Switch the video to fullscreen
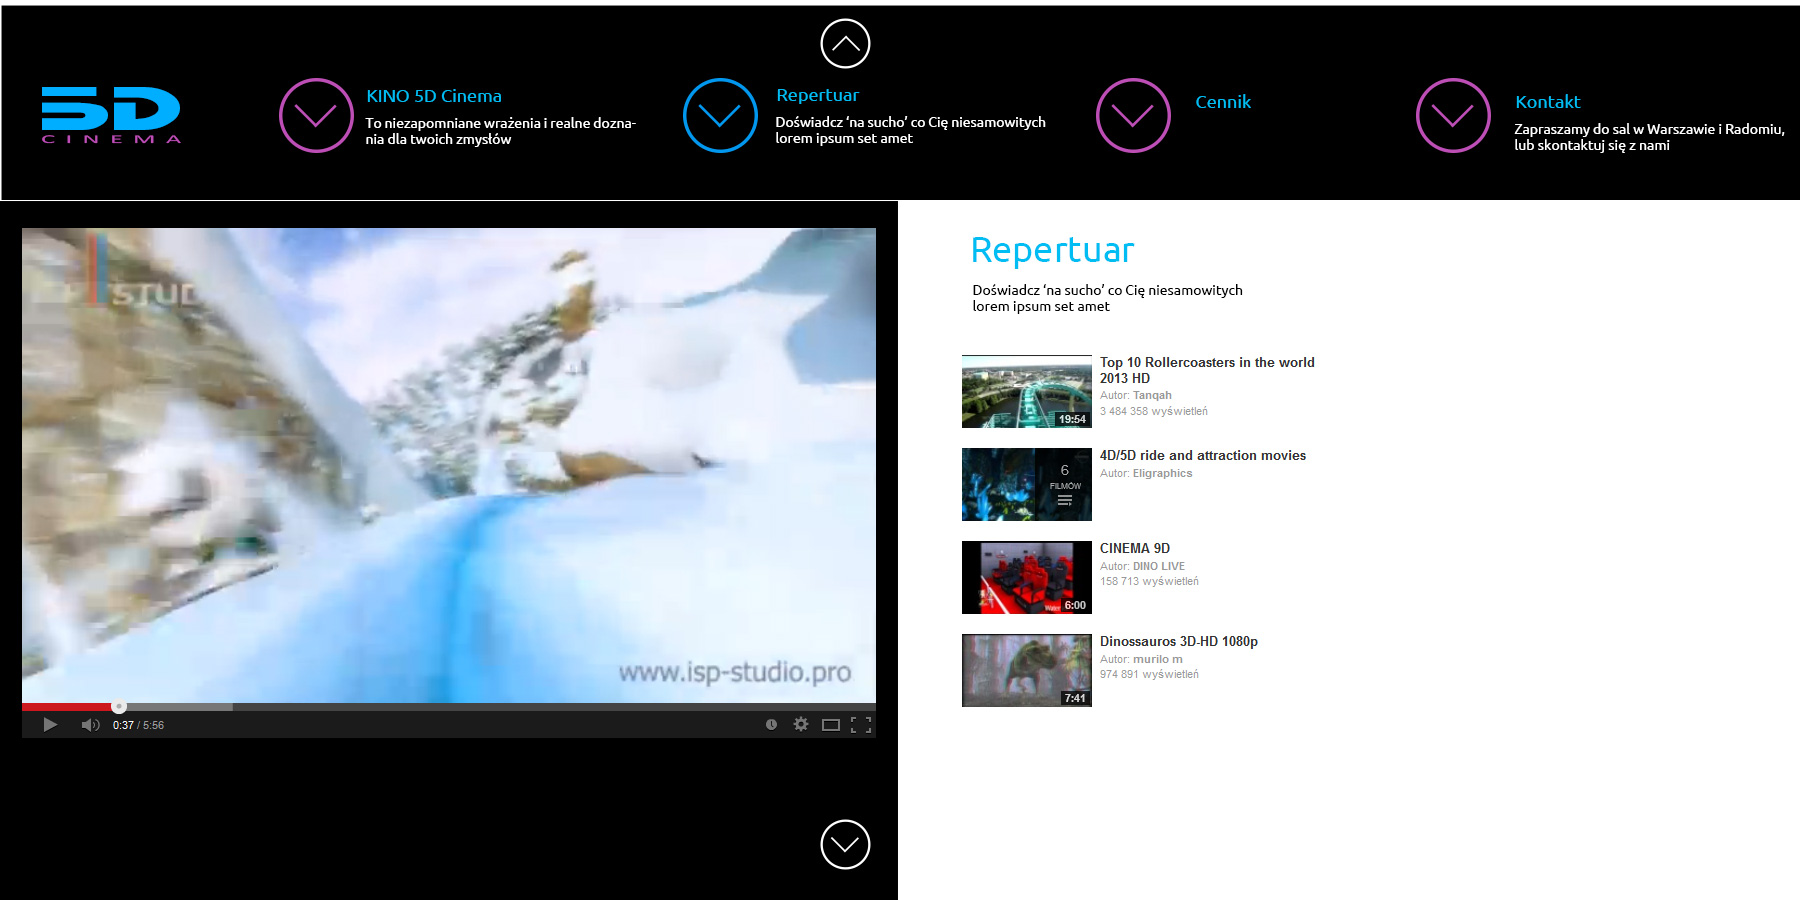The width and height of the screenshot is (1800, 900). pos(861,725)
